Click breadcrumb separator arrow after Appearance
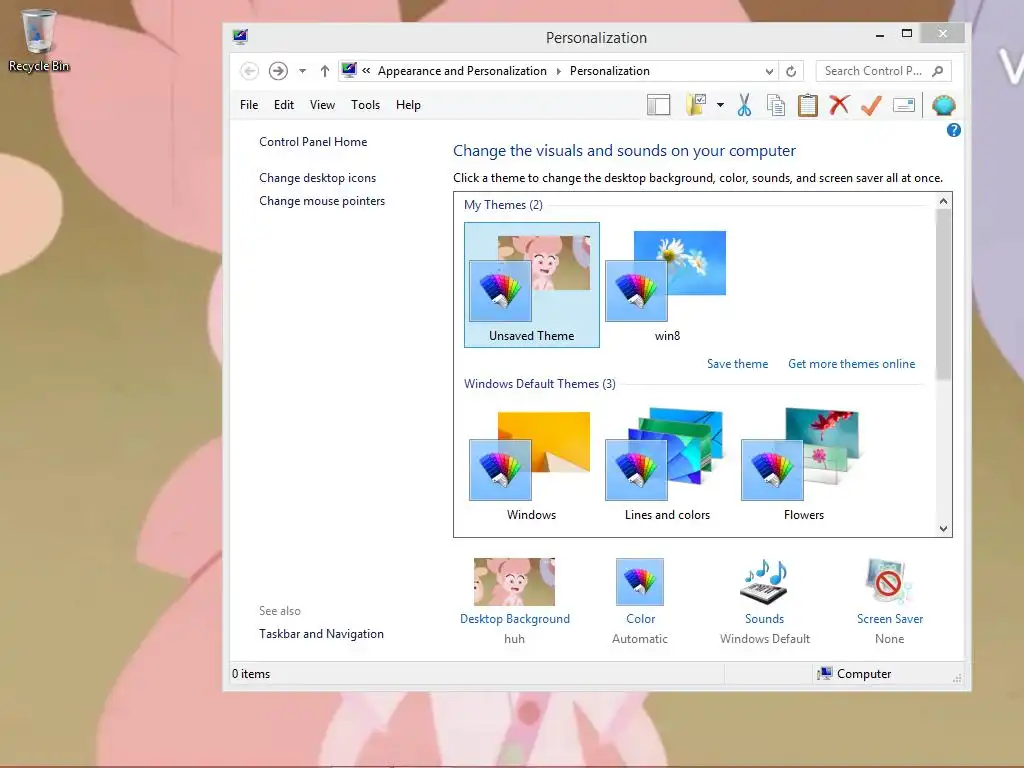The image size is (1024, 768). pos(558,71)
